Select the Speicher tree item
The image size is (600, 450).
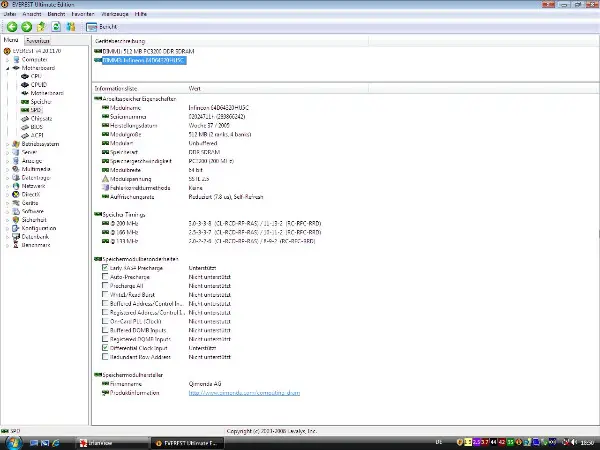coord(40,101)
